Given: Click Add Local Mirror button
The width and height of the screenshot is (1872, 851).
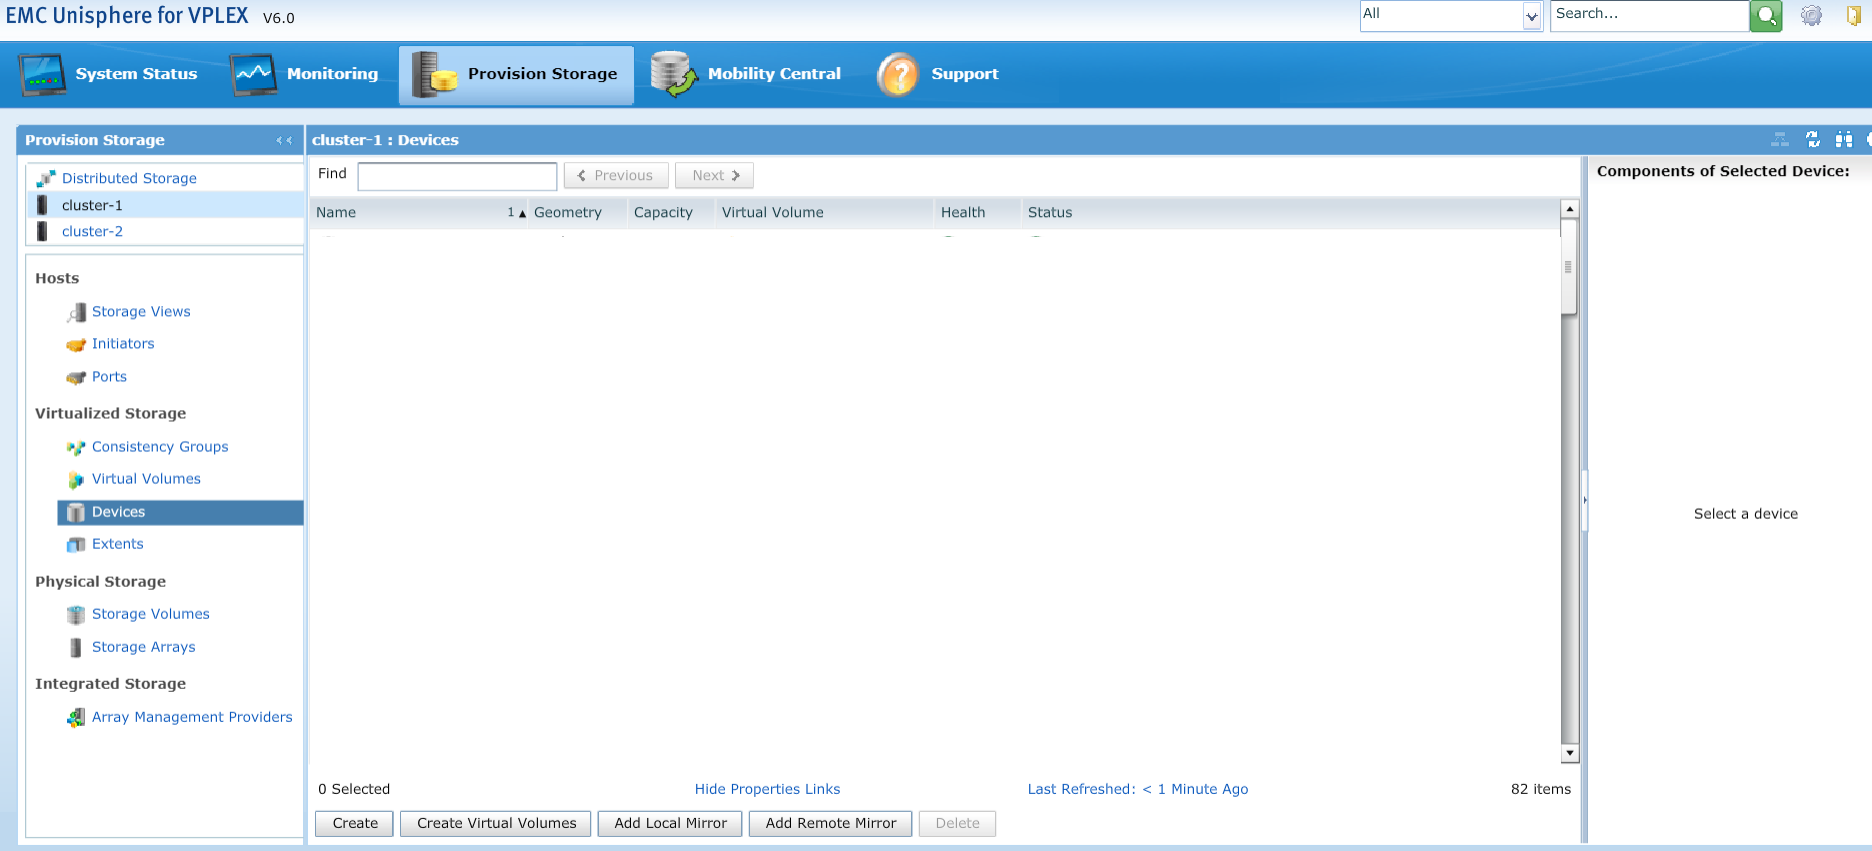Looking at the screenshot, I should (x=670, y=823).
